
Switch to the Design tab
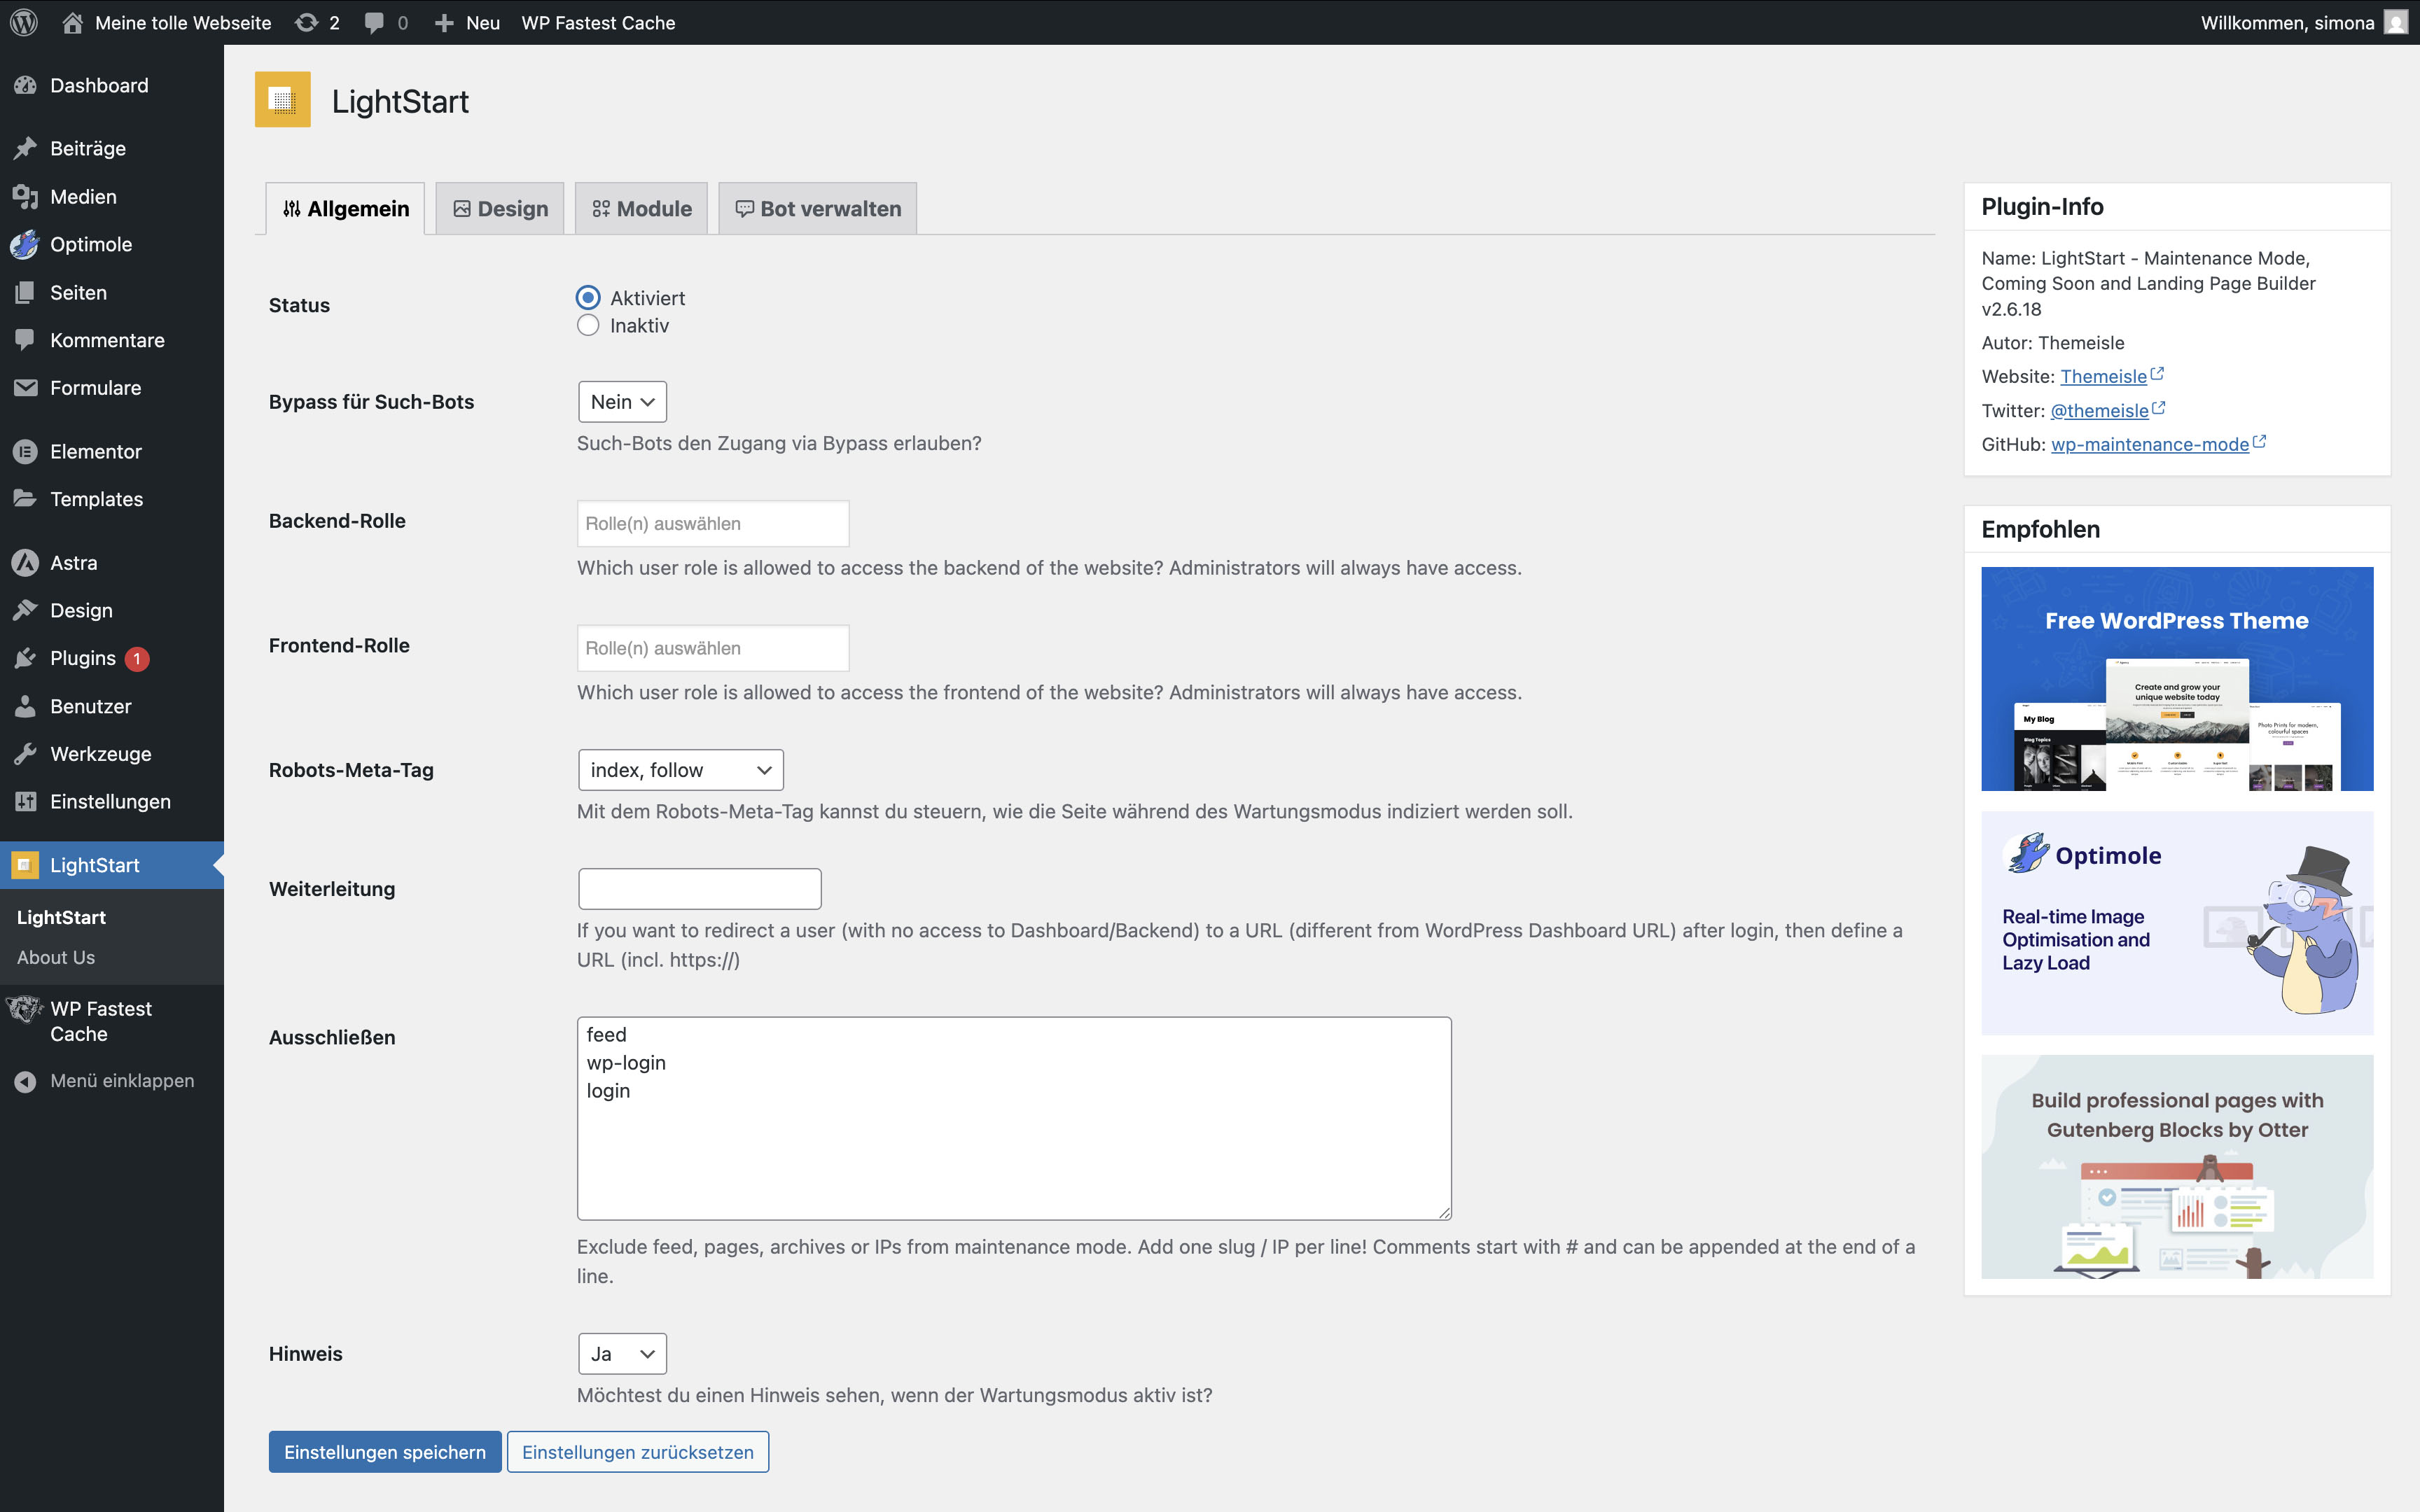(500, 209)
